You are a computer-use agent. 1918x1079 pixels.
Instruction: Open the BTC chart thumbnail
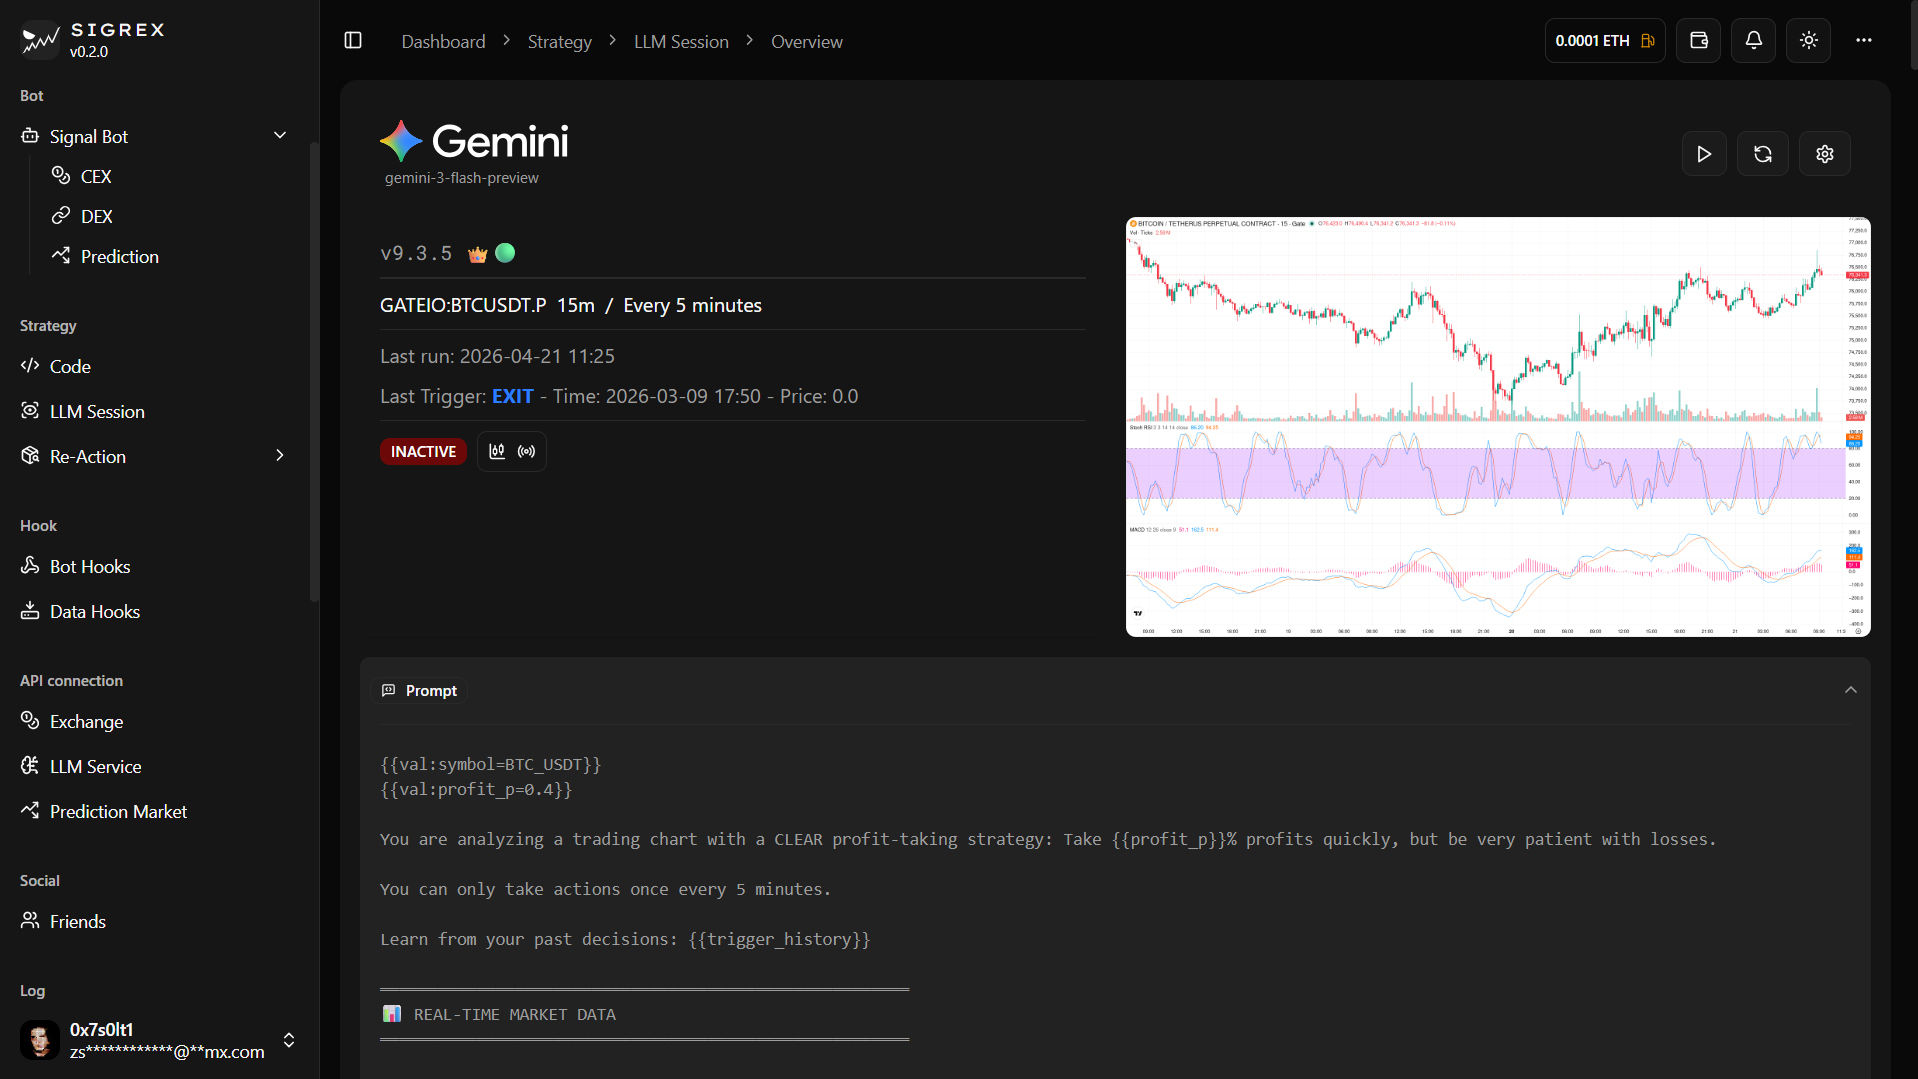tap(1498, 427)
